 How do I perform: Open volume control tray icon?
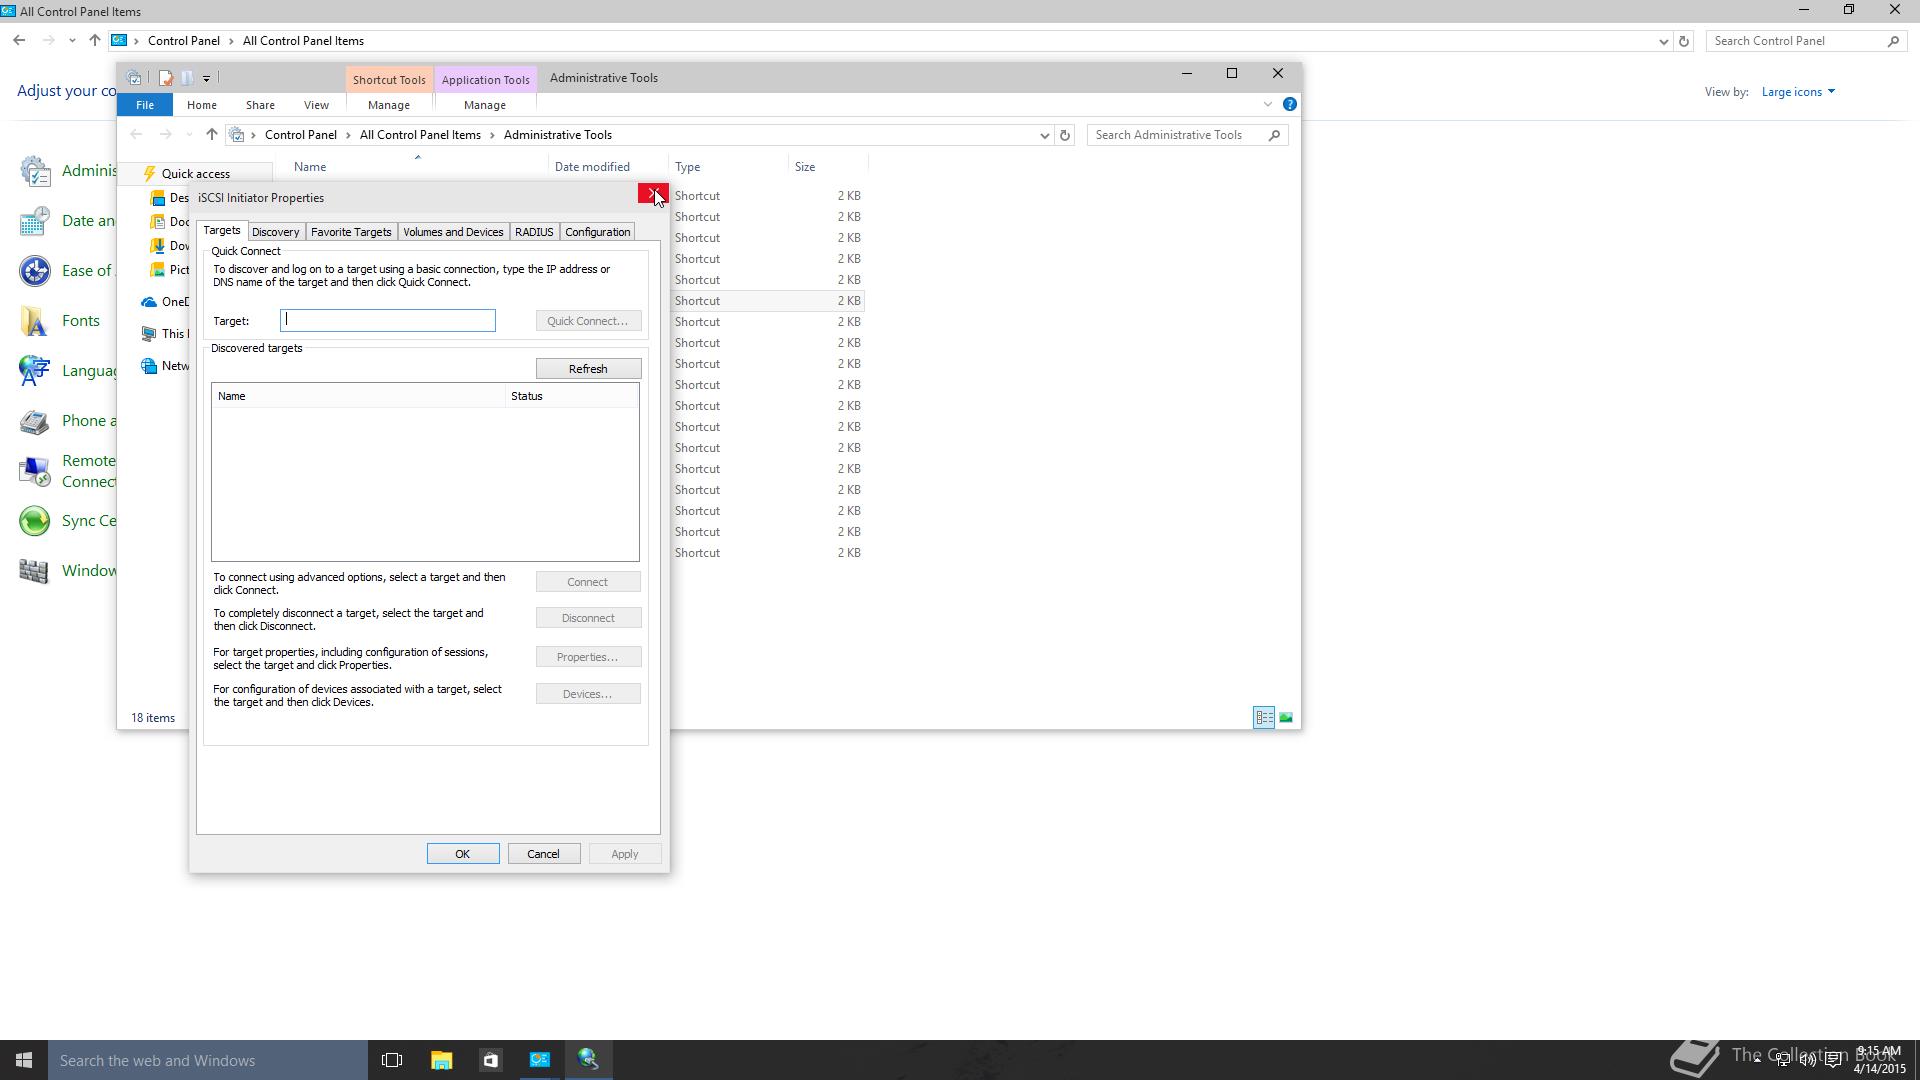tap(1808, 1060)
